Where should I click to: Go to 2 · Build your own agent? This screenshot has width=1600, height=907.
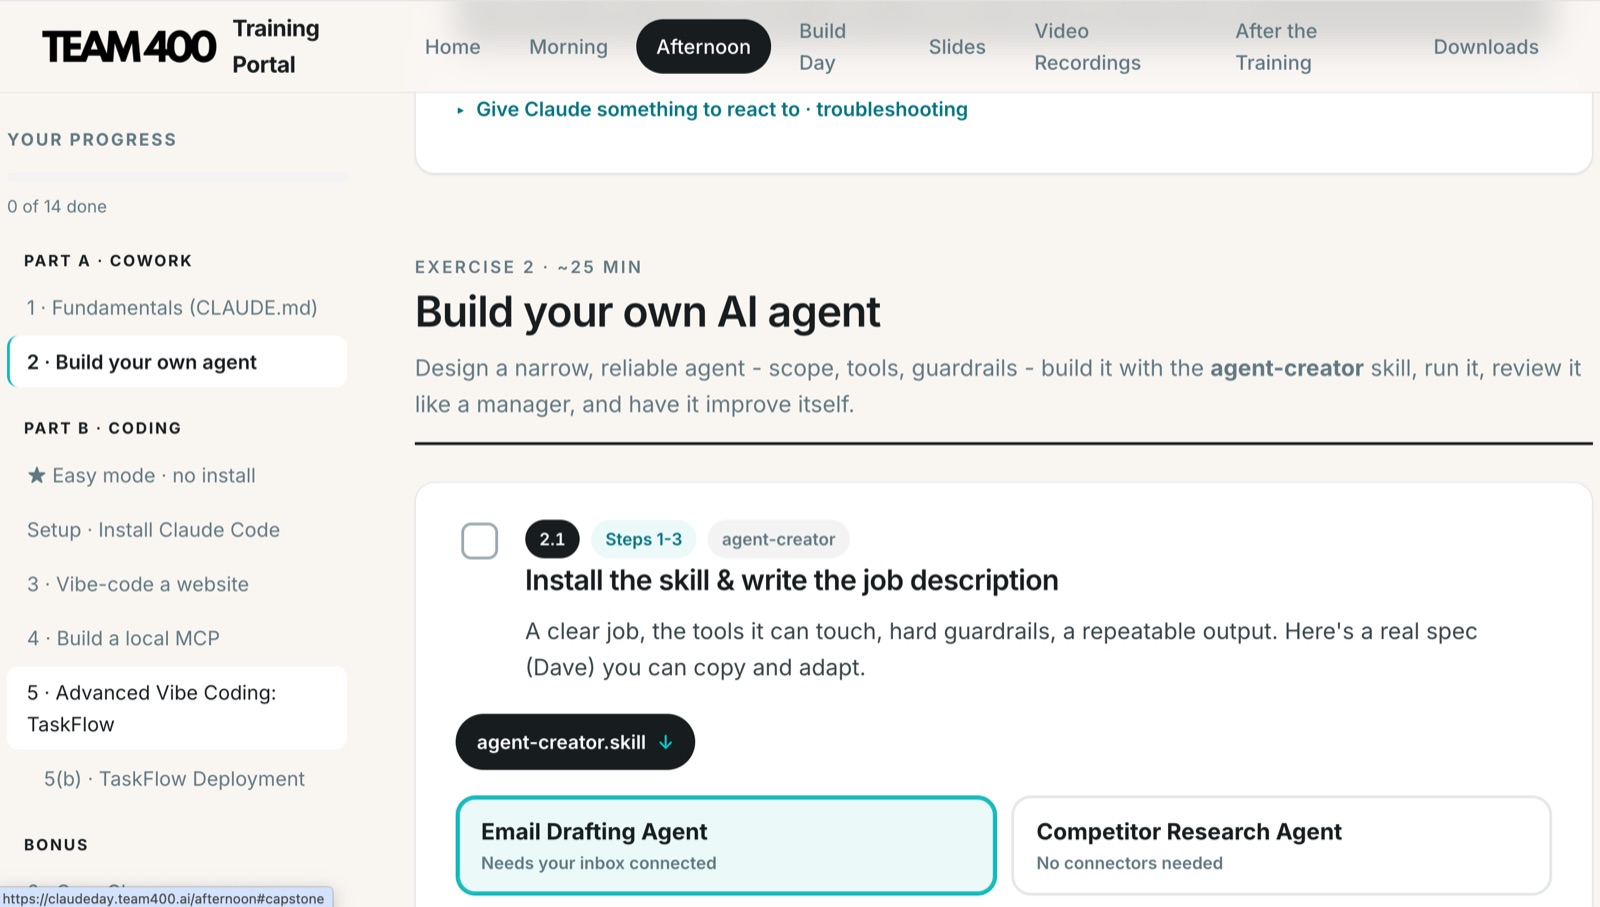(x=177, y=362)
